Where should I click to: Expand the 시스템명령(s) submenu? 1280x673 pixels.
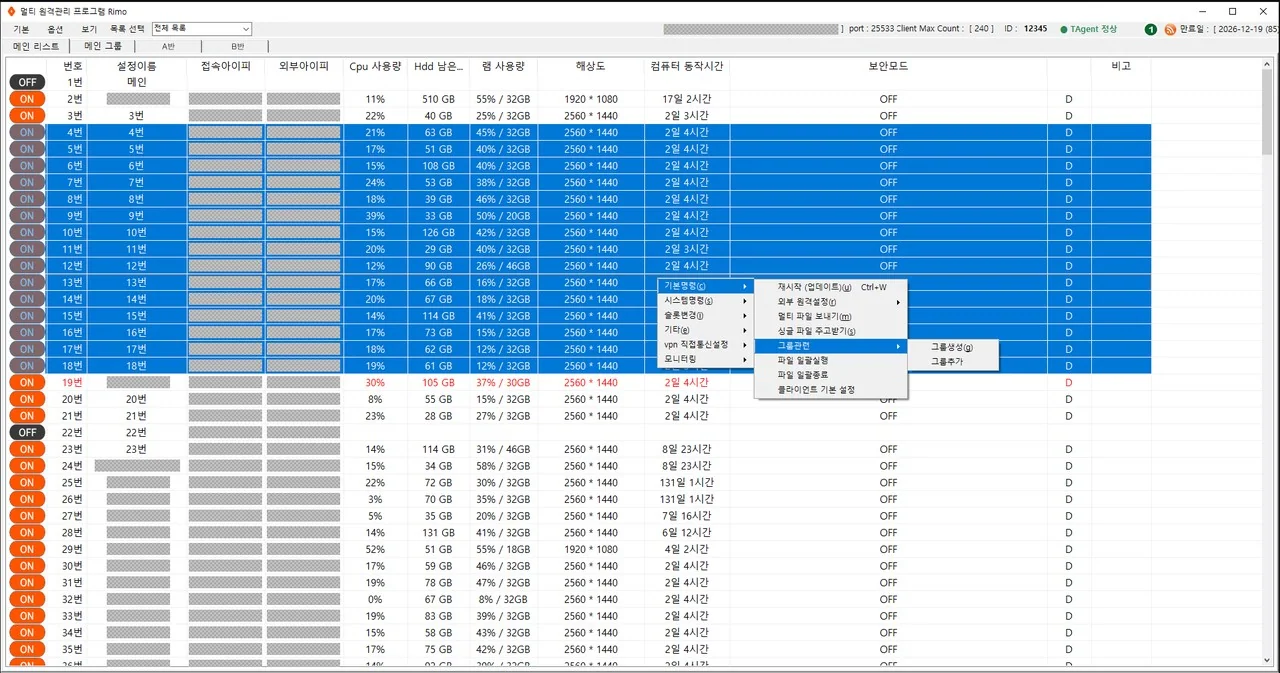(x=707, y=300)
